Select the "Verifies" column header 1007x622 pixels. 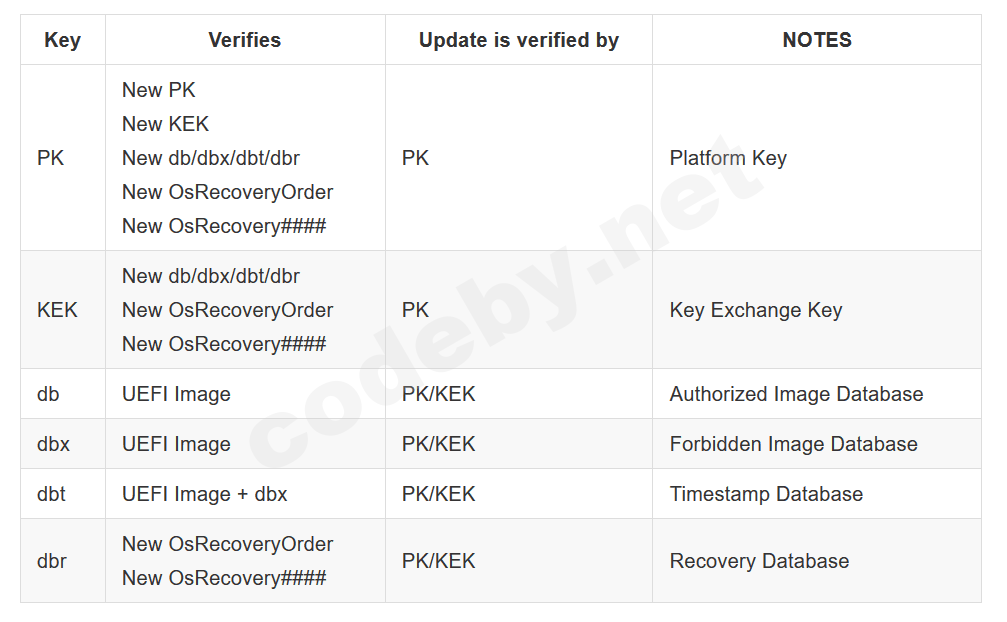(244, 40)
